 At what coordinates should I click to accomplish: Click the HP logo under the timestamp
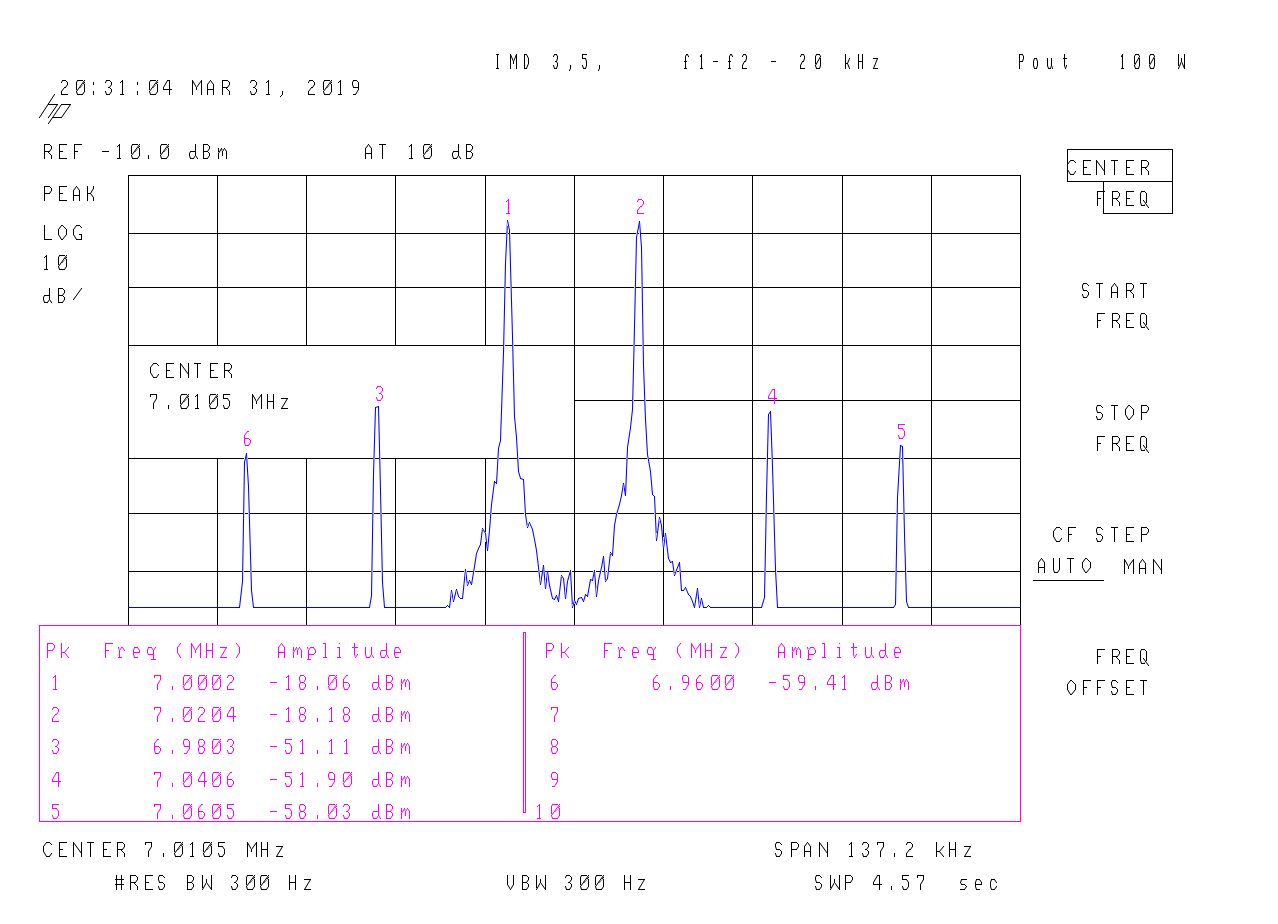tap(53, 110)
